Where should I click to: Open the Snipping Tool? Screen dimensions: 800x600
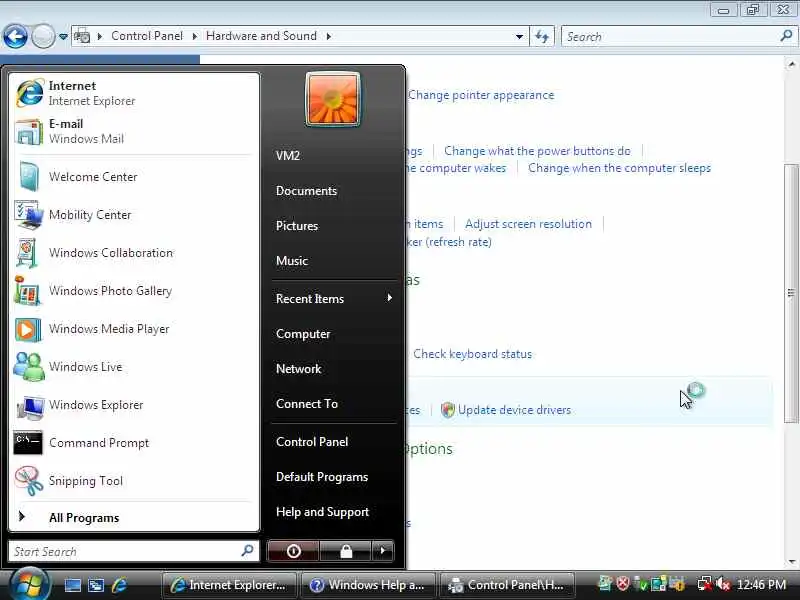134,481
